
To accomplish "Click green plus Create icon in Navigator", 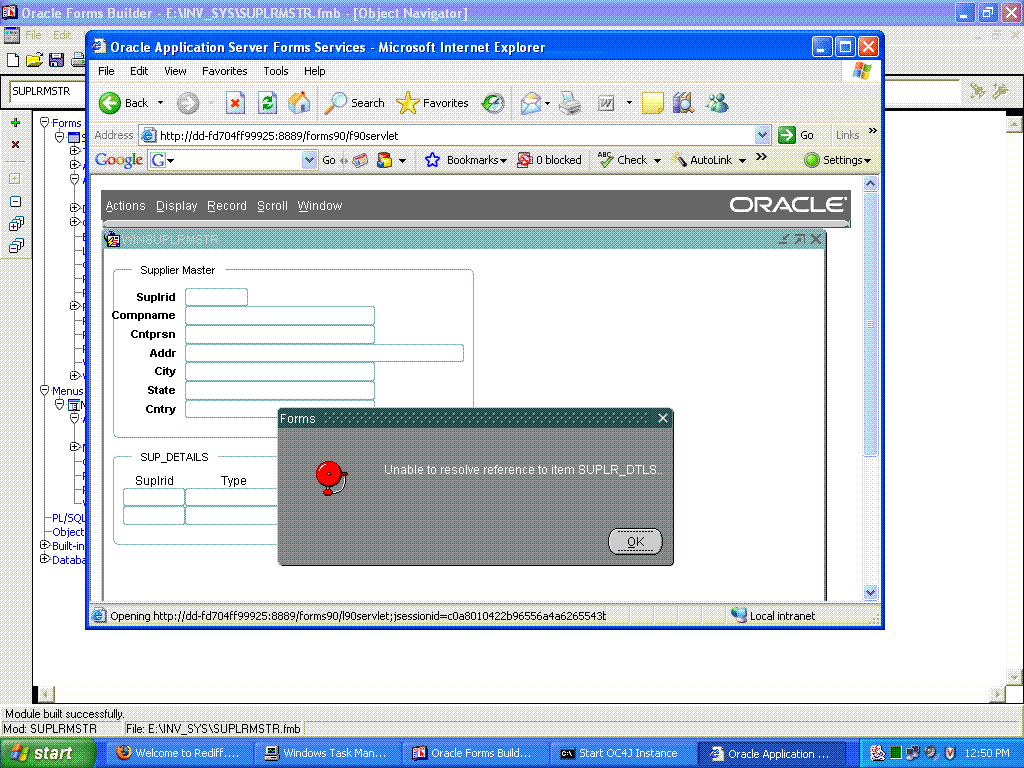I will click(16, 123).
